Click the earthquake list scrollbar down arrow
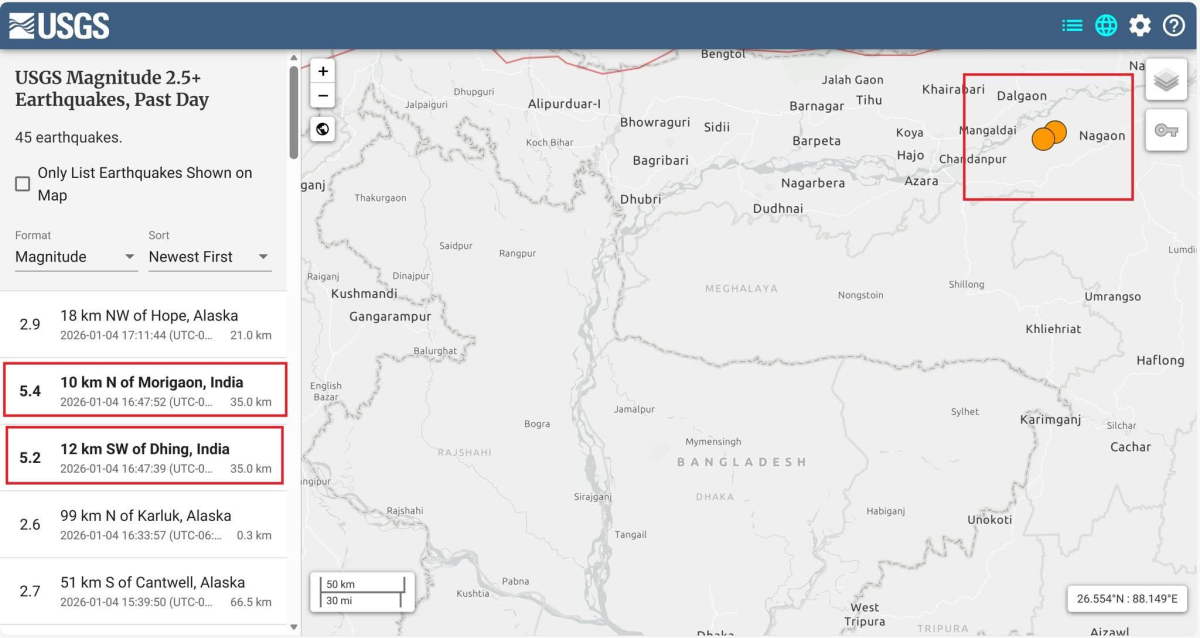The width and height of the screenshot is (1200, 638). tap(293, 627)
